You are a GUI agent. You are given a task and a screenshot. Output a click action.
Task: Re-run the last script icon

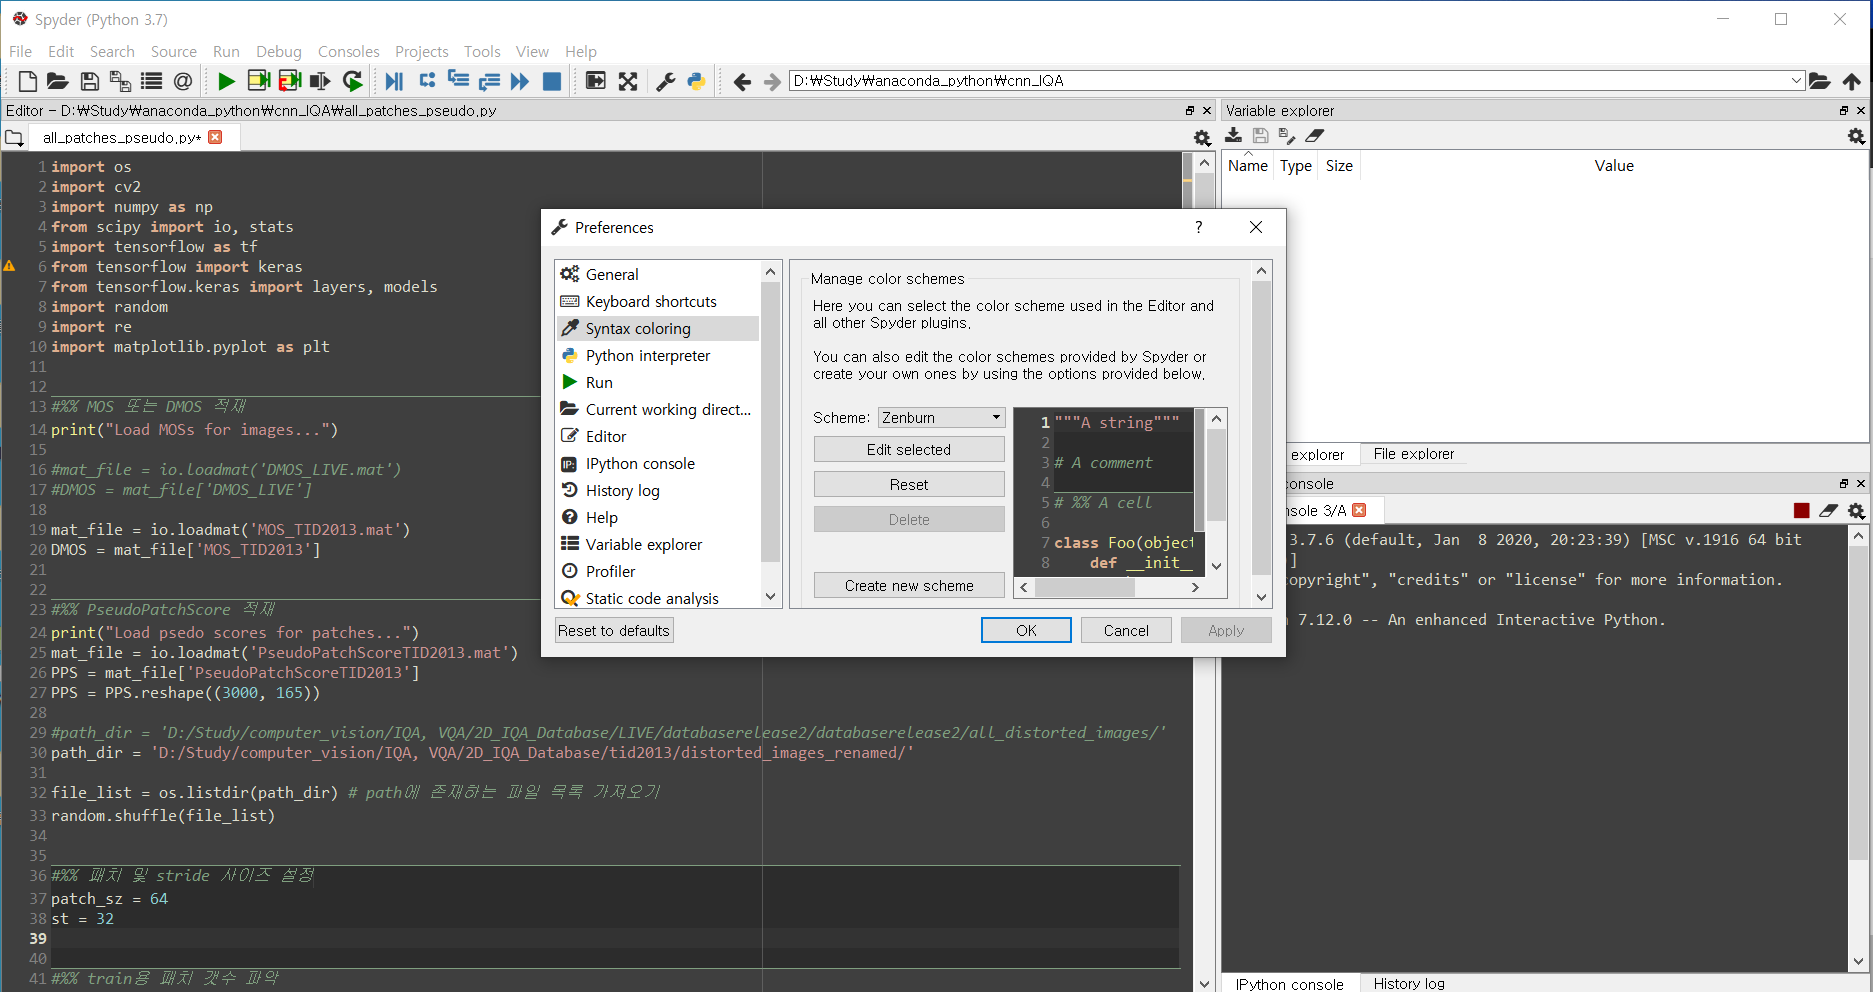pyautogui.click(x=352, y=81)
